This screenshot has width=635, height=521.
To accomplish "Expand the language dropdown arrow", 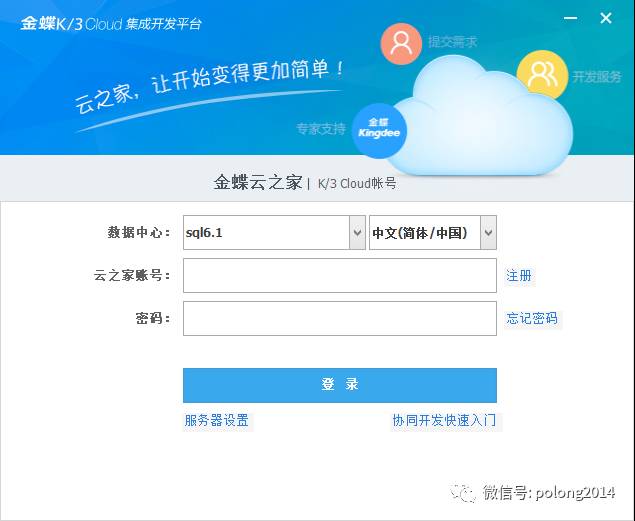I will coord(488,233).
